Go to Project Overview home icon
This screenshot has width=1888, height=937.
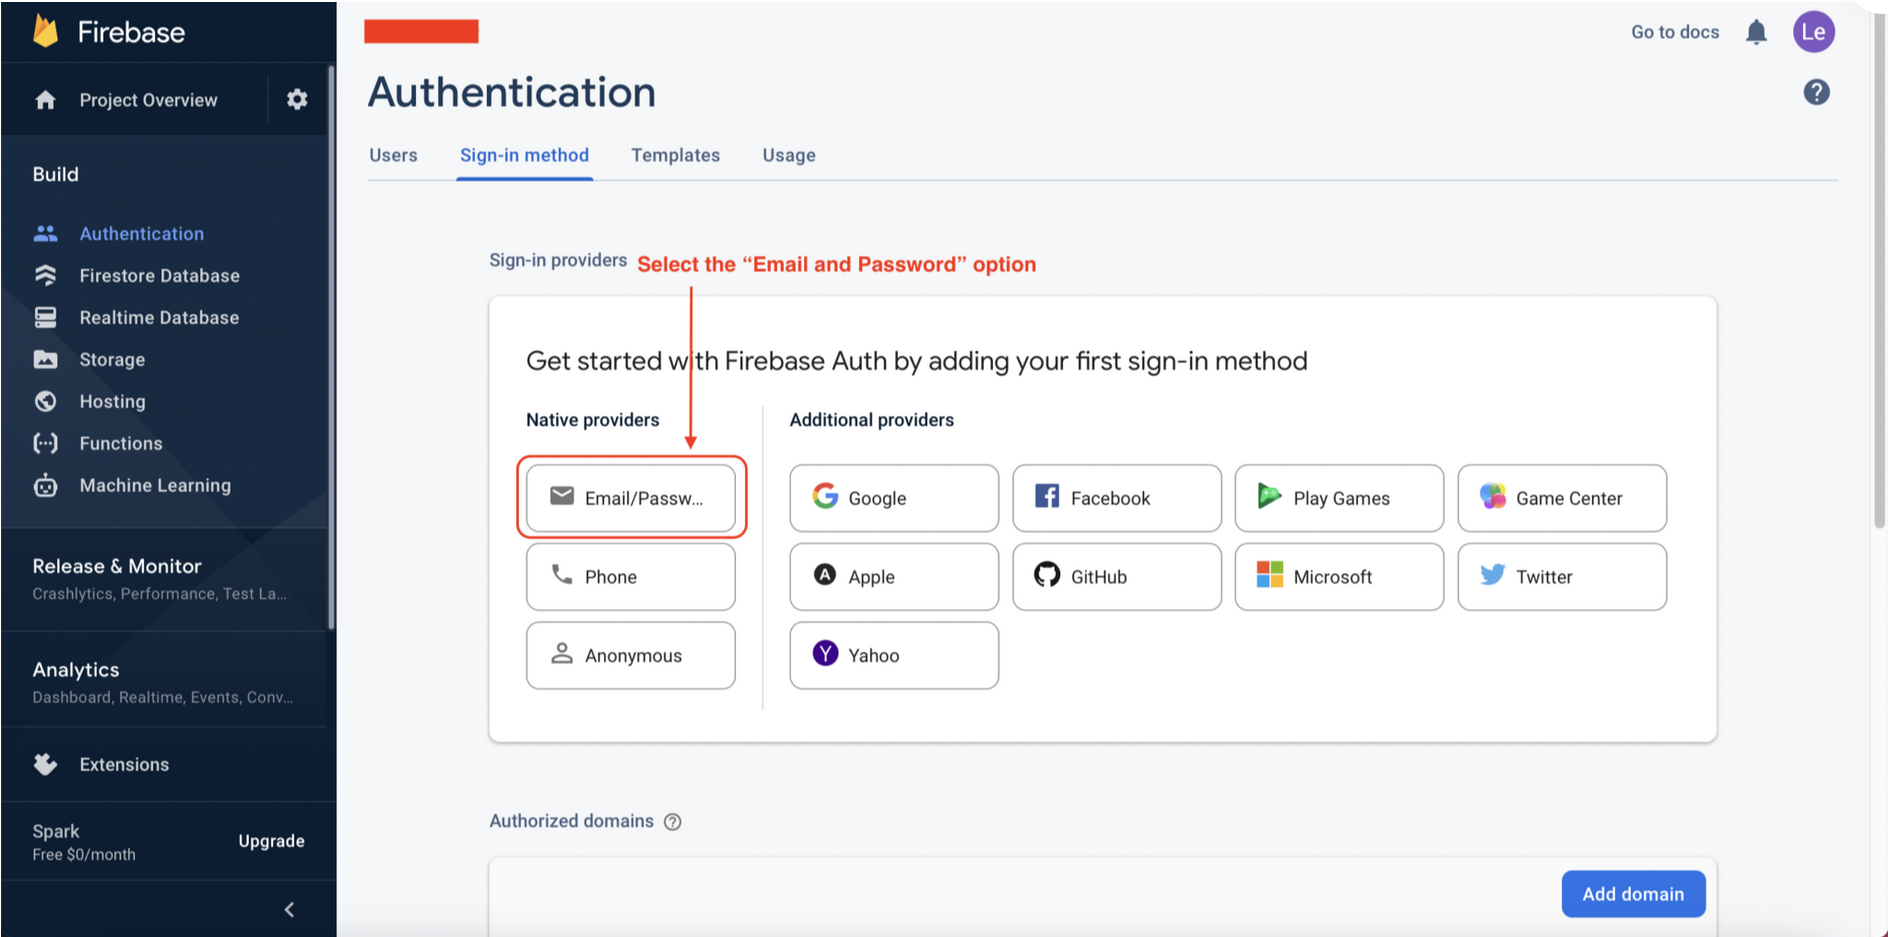point(46,100)
